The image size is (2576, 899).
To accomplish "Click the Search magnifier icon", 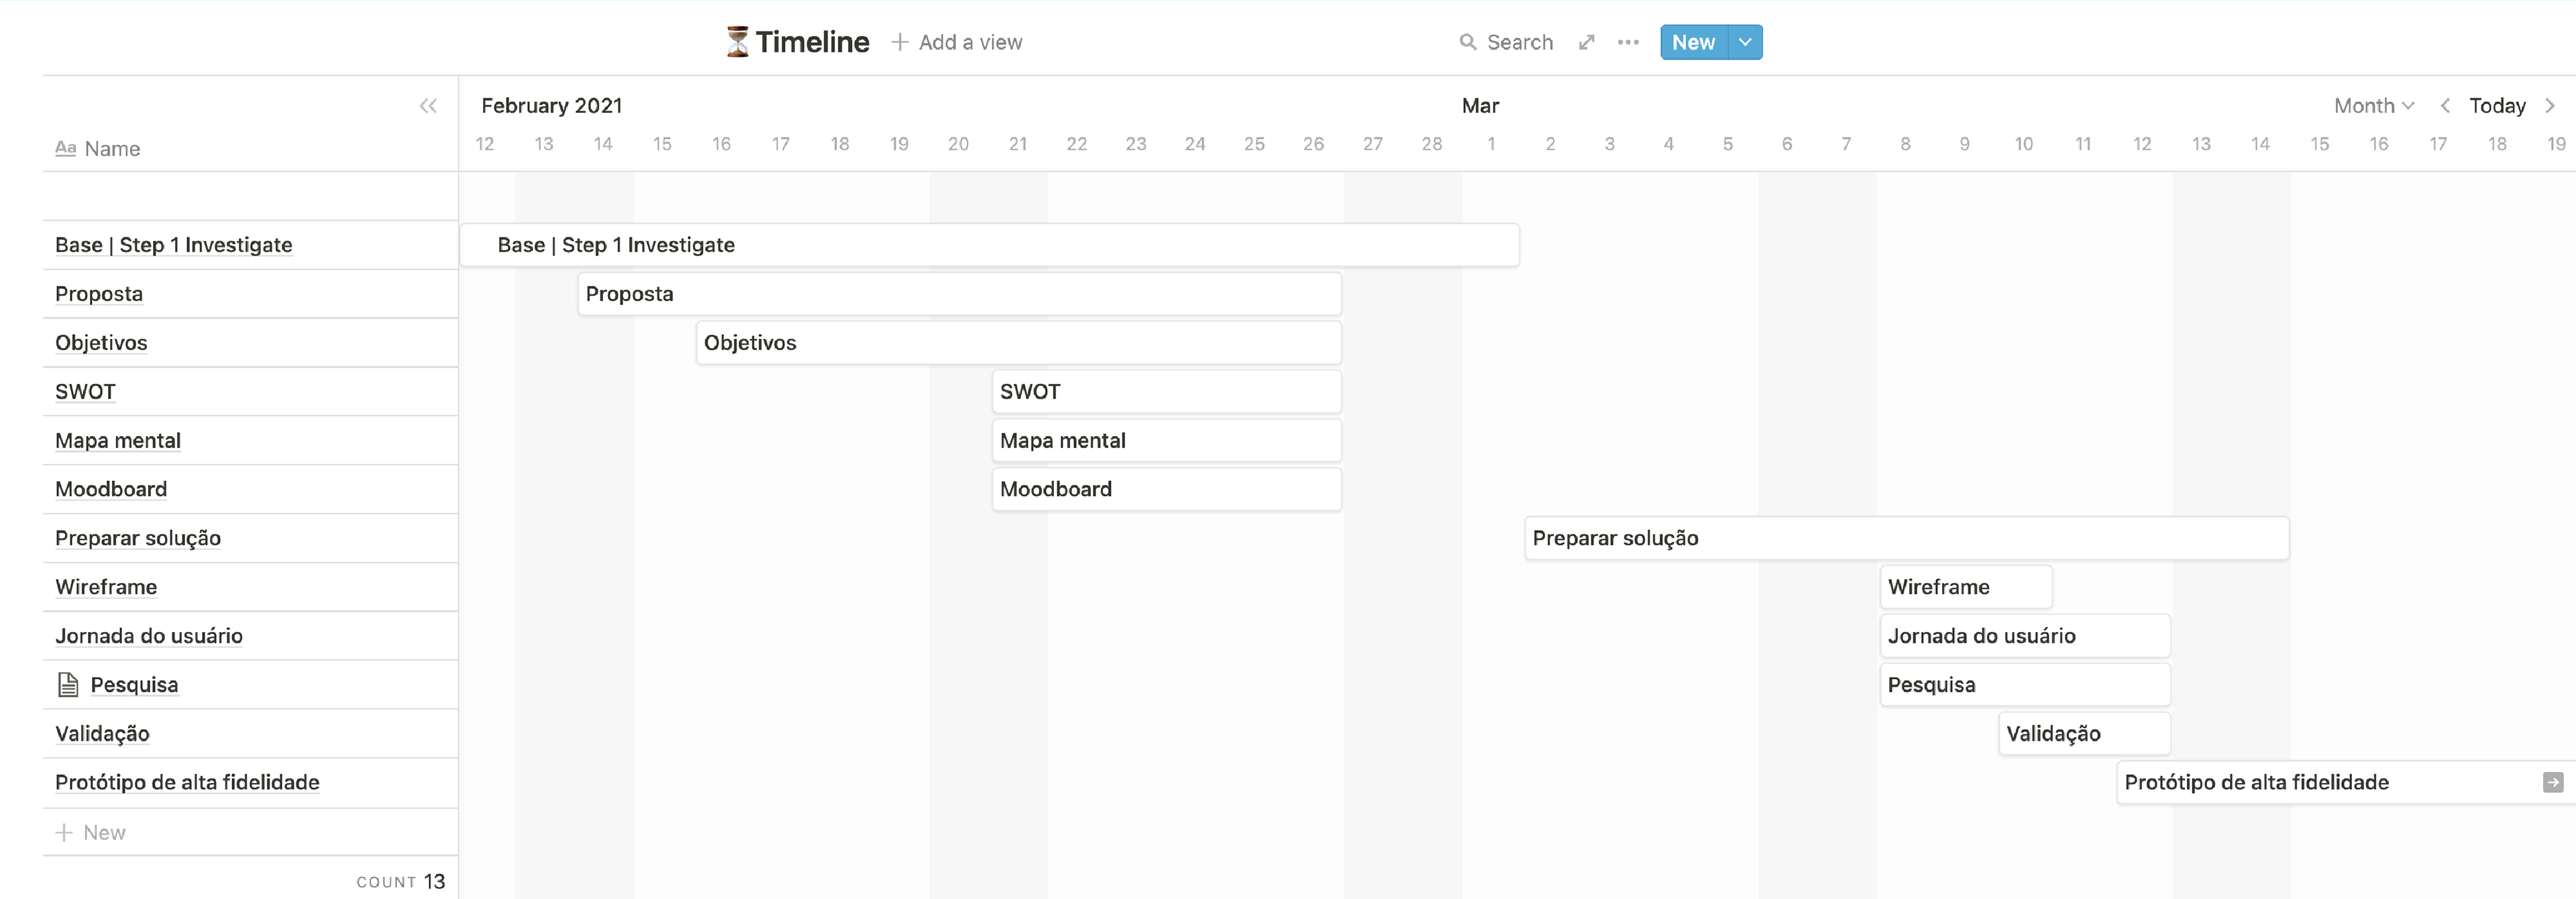I will coord(1468,42).
